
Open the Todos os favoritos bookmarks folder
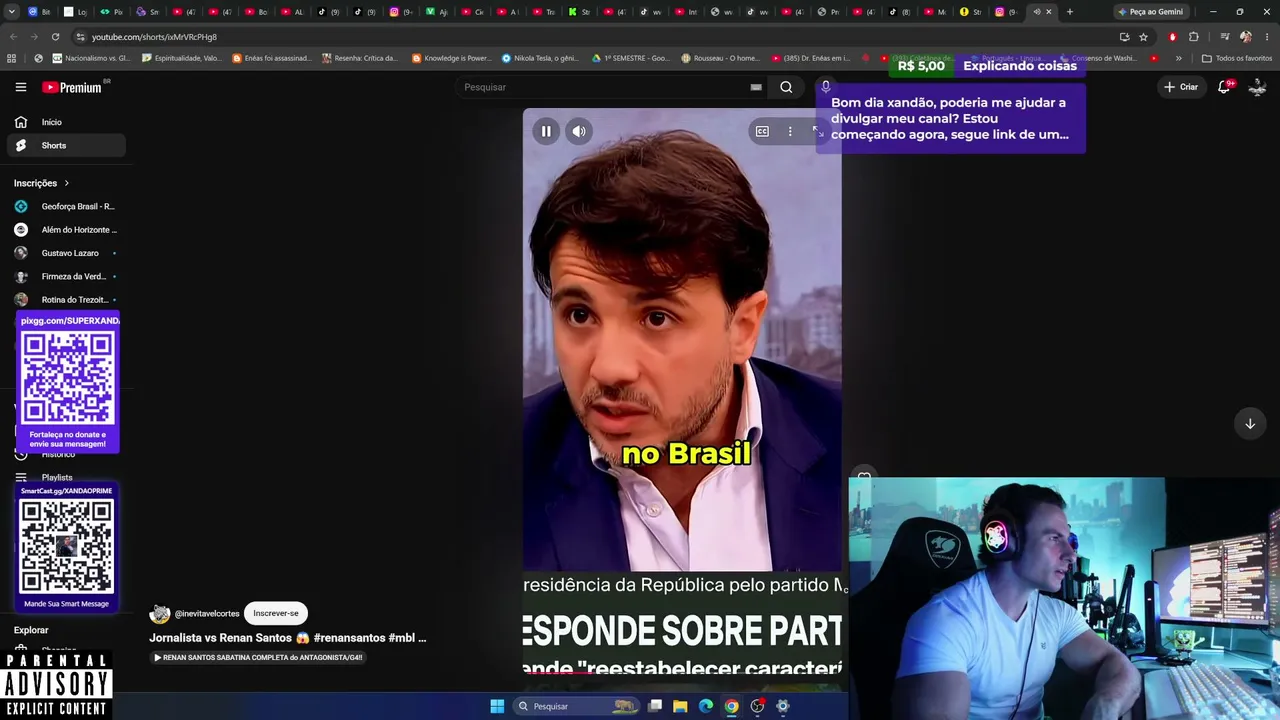(1237, 58)
